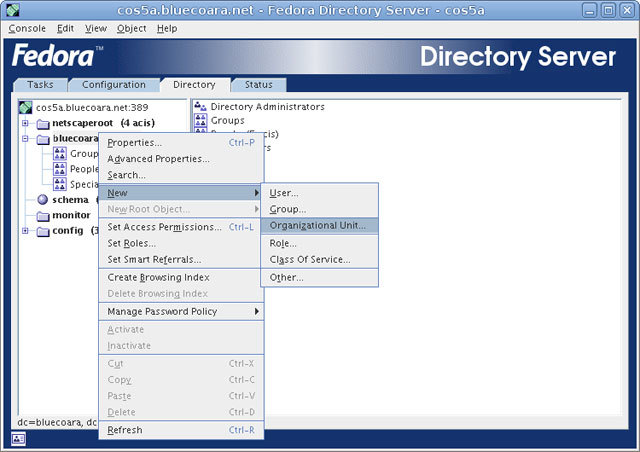Select Set Roles... menu entry
Image resolution: width=640 pixels, height=452 pixels.
pos(181,243)
